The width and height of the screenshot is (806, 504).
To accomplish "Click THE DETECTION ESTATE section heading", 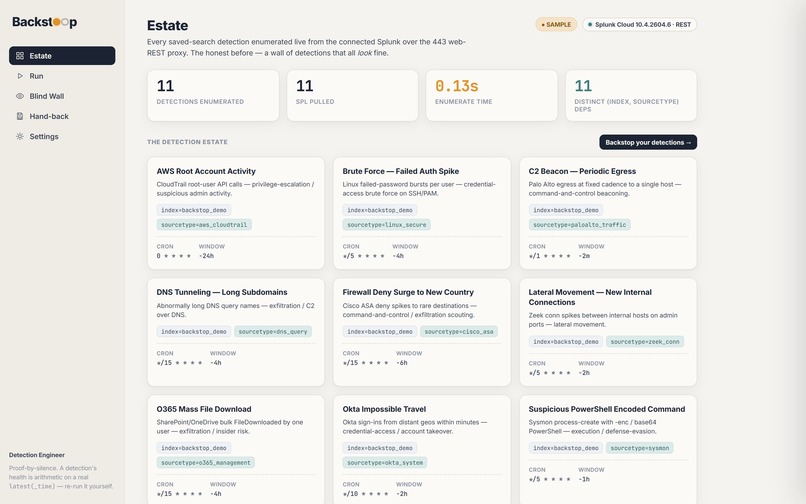I will coord(187,142).
